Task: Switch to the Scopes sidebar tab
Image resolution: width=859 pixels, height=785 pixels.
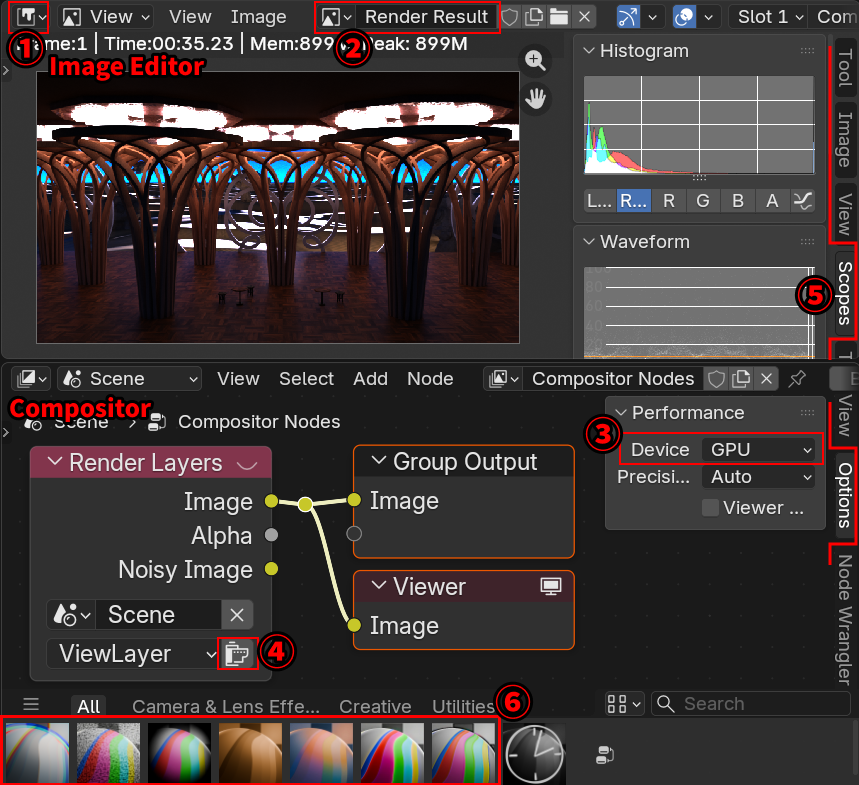Action: 844,293
